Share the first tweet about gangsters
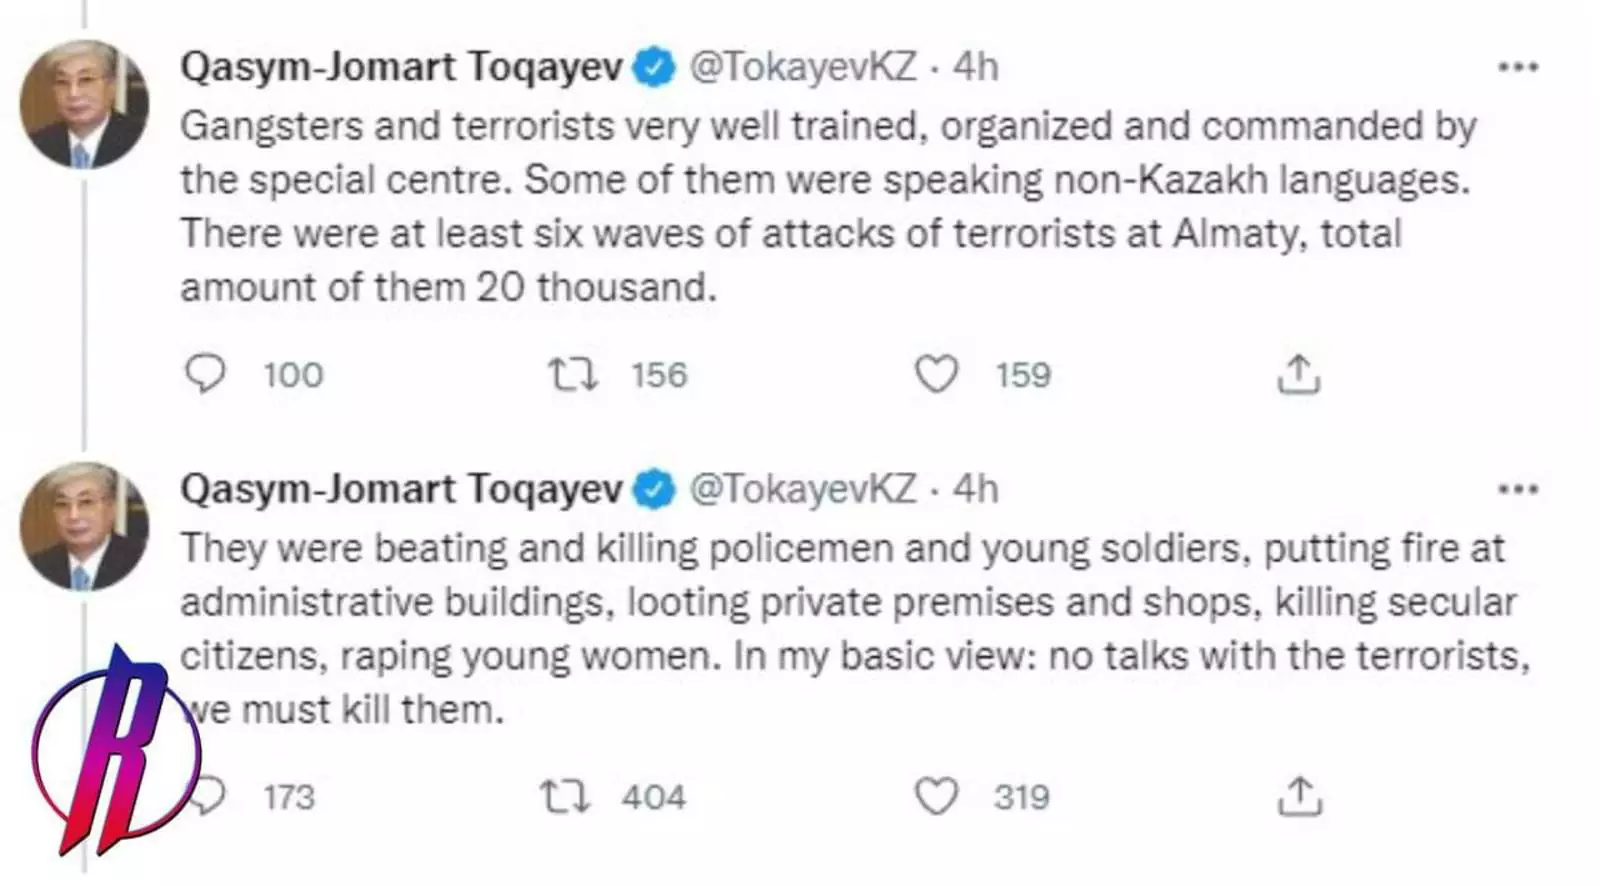The width and height of the screenshot is (1600, 886). tap(1299, 375)
